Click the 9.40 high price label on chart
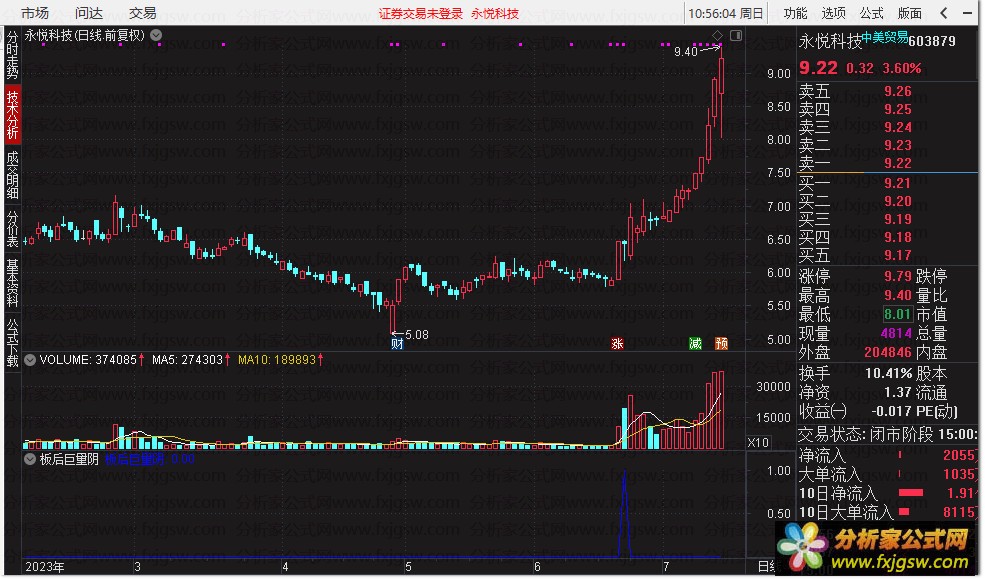 (x=686, y=51)
